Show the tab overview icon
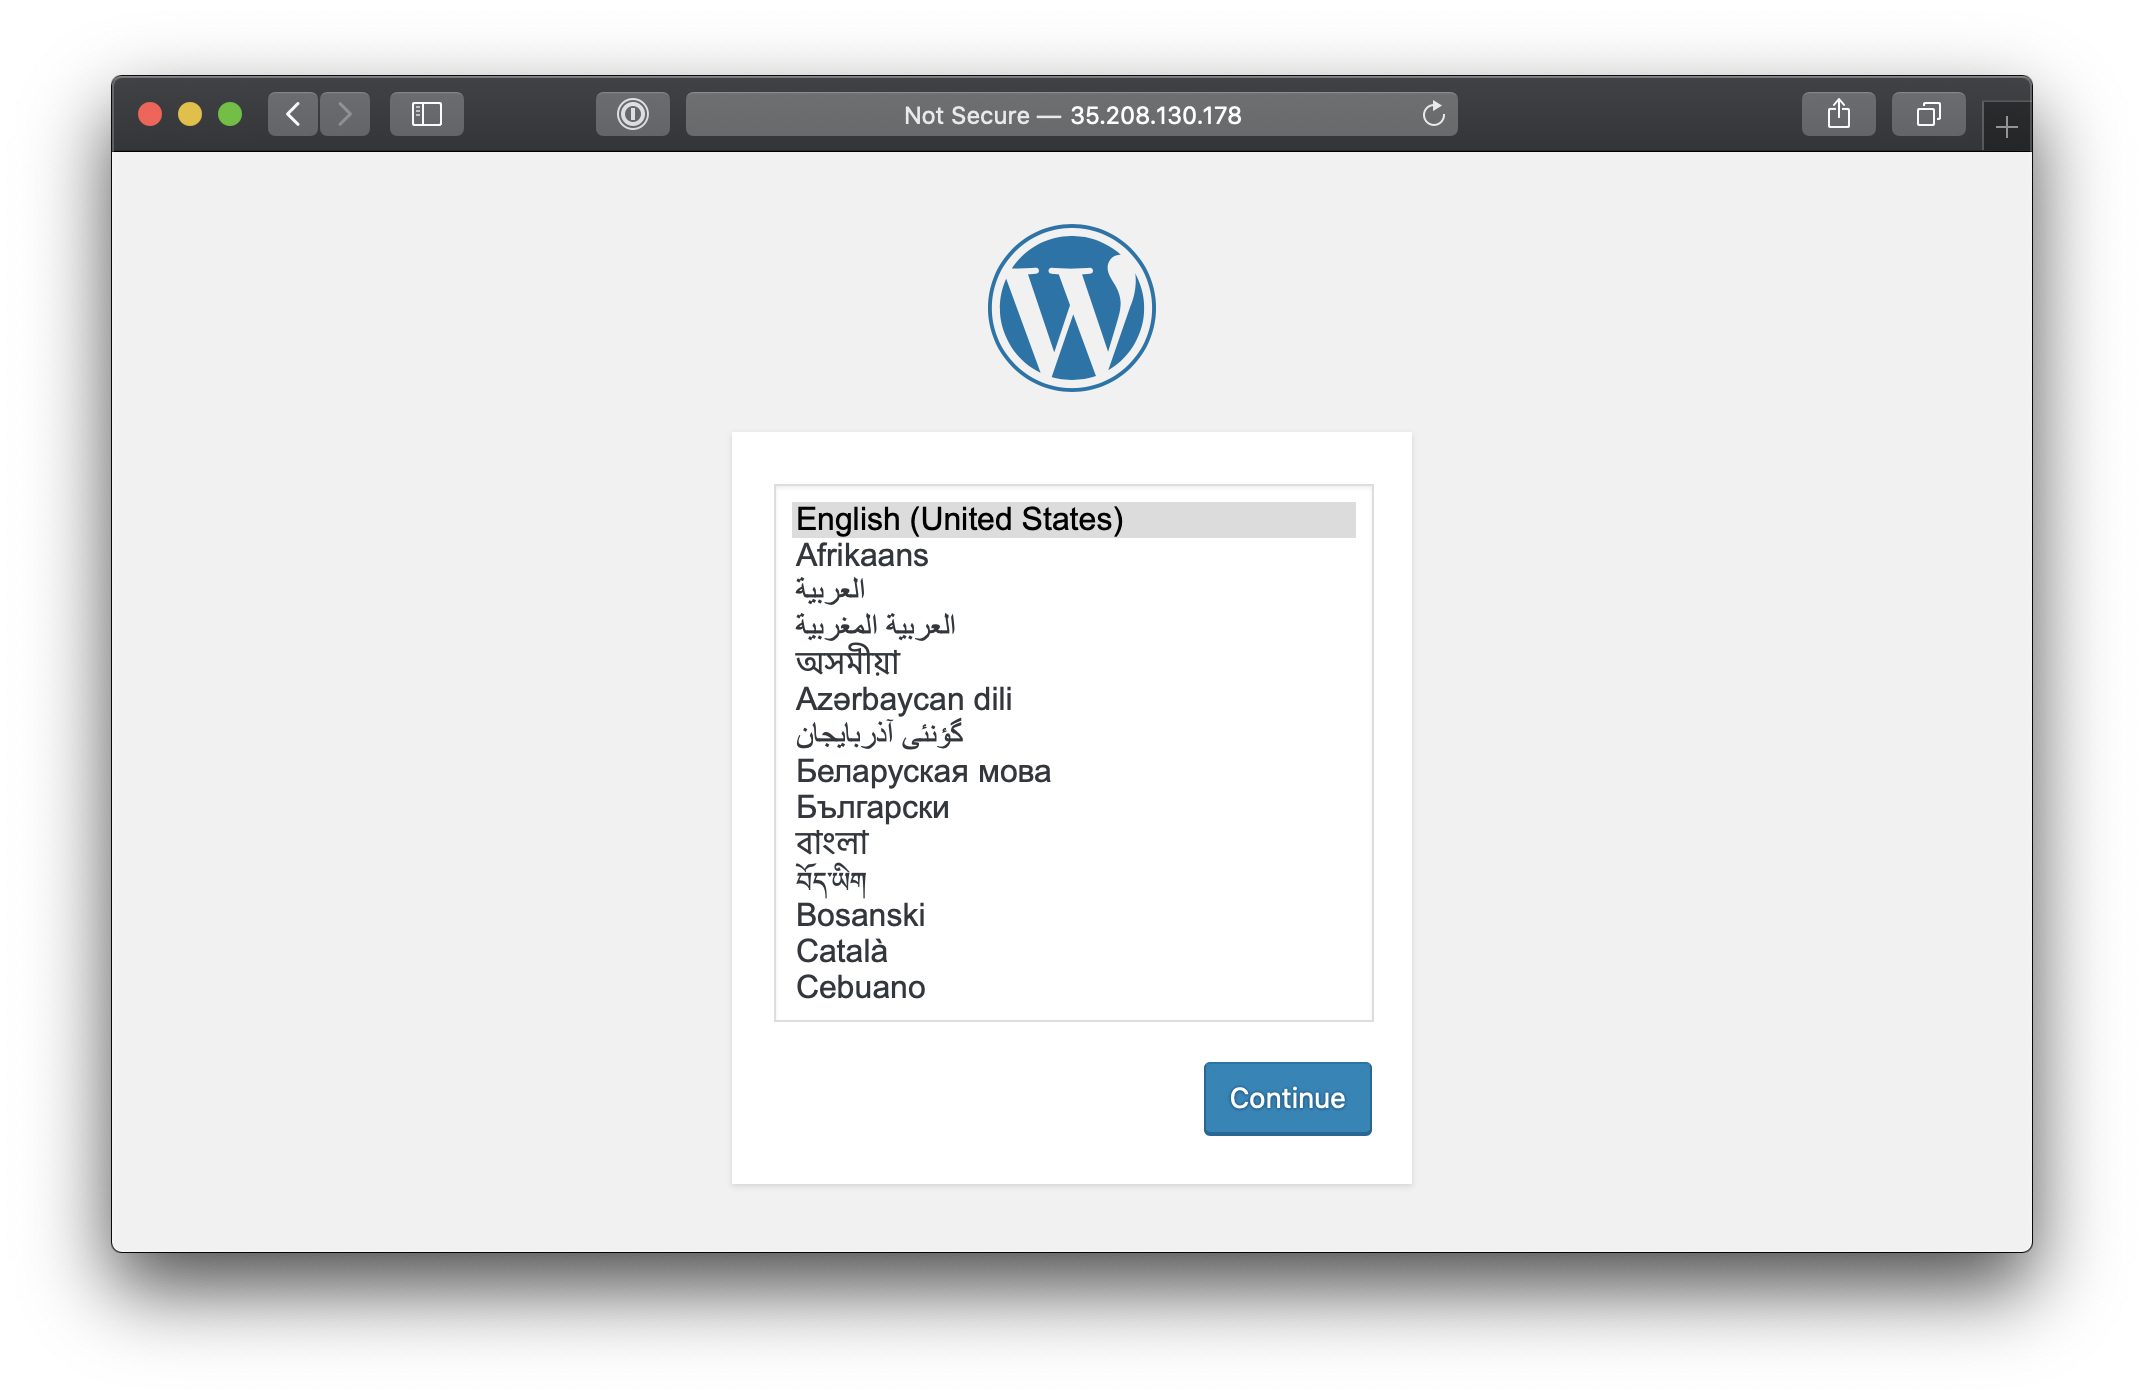 click(1928, 114)
